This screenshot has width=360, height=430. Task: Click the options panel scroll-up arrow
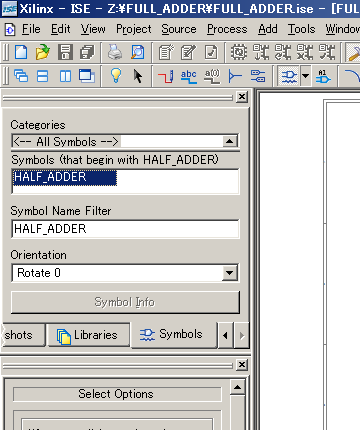237,387
